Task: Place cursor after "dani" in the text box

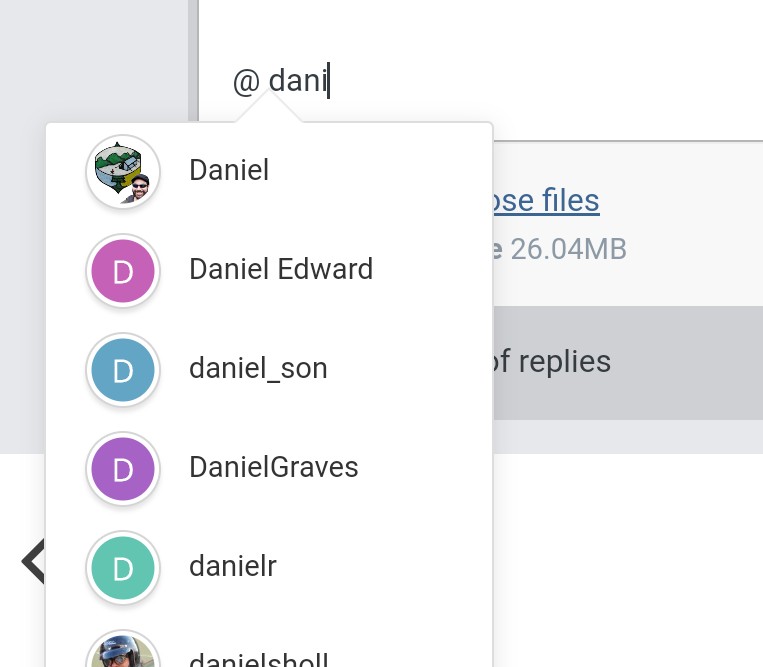Action: [x=328, y=81]
